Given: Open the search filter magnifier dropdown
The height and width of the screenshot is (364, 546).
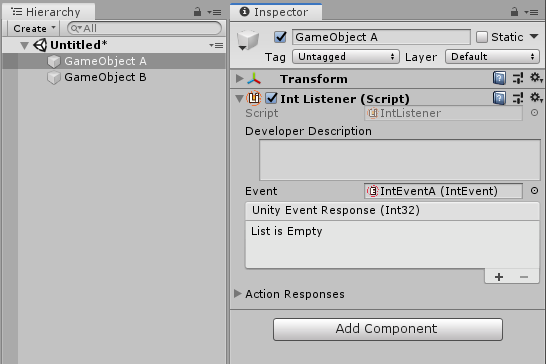Looking at the screenshot, I should (76, 29).
